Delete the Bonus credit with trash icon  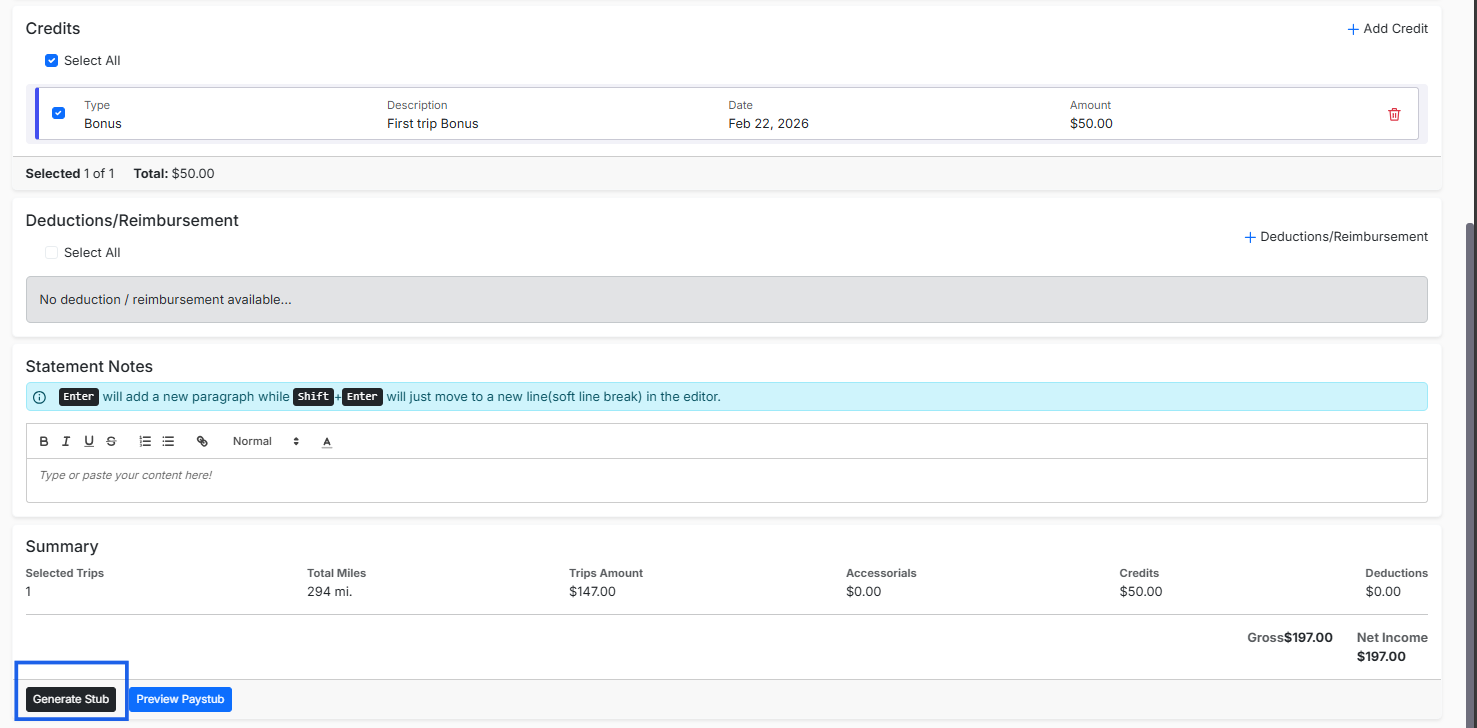(x=1394, y=114)
